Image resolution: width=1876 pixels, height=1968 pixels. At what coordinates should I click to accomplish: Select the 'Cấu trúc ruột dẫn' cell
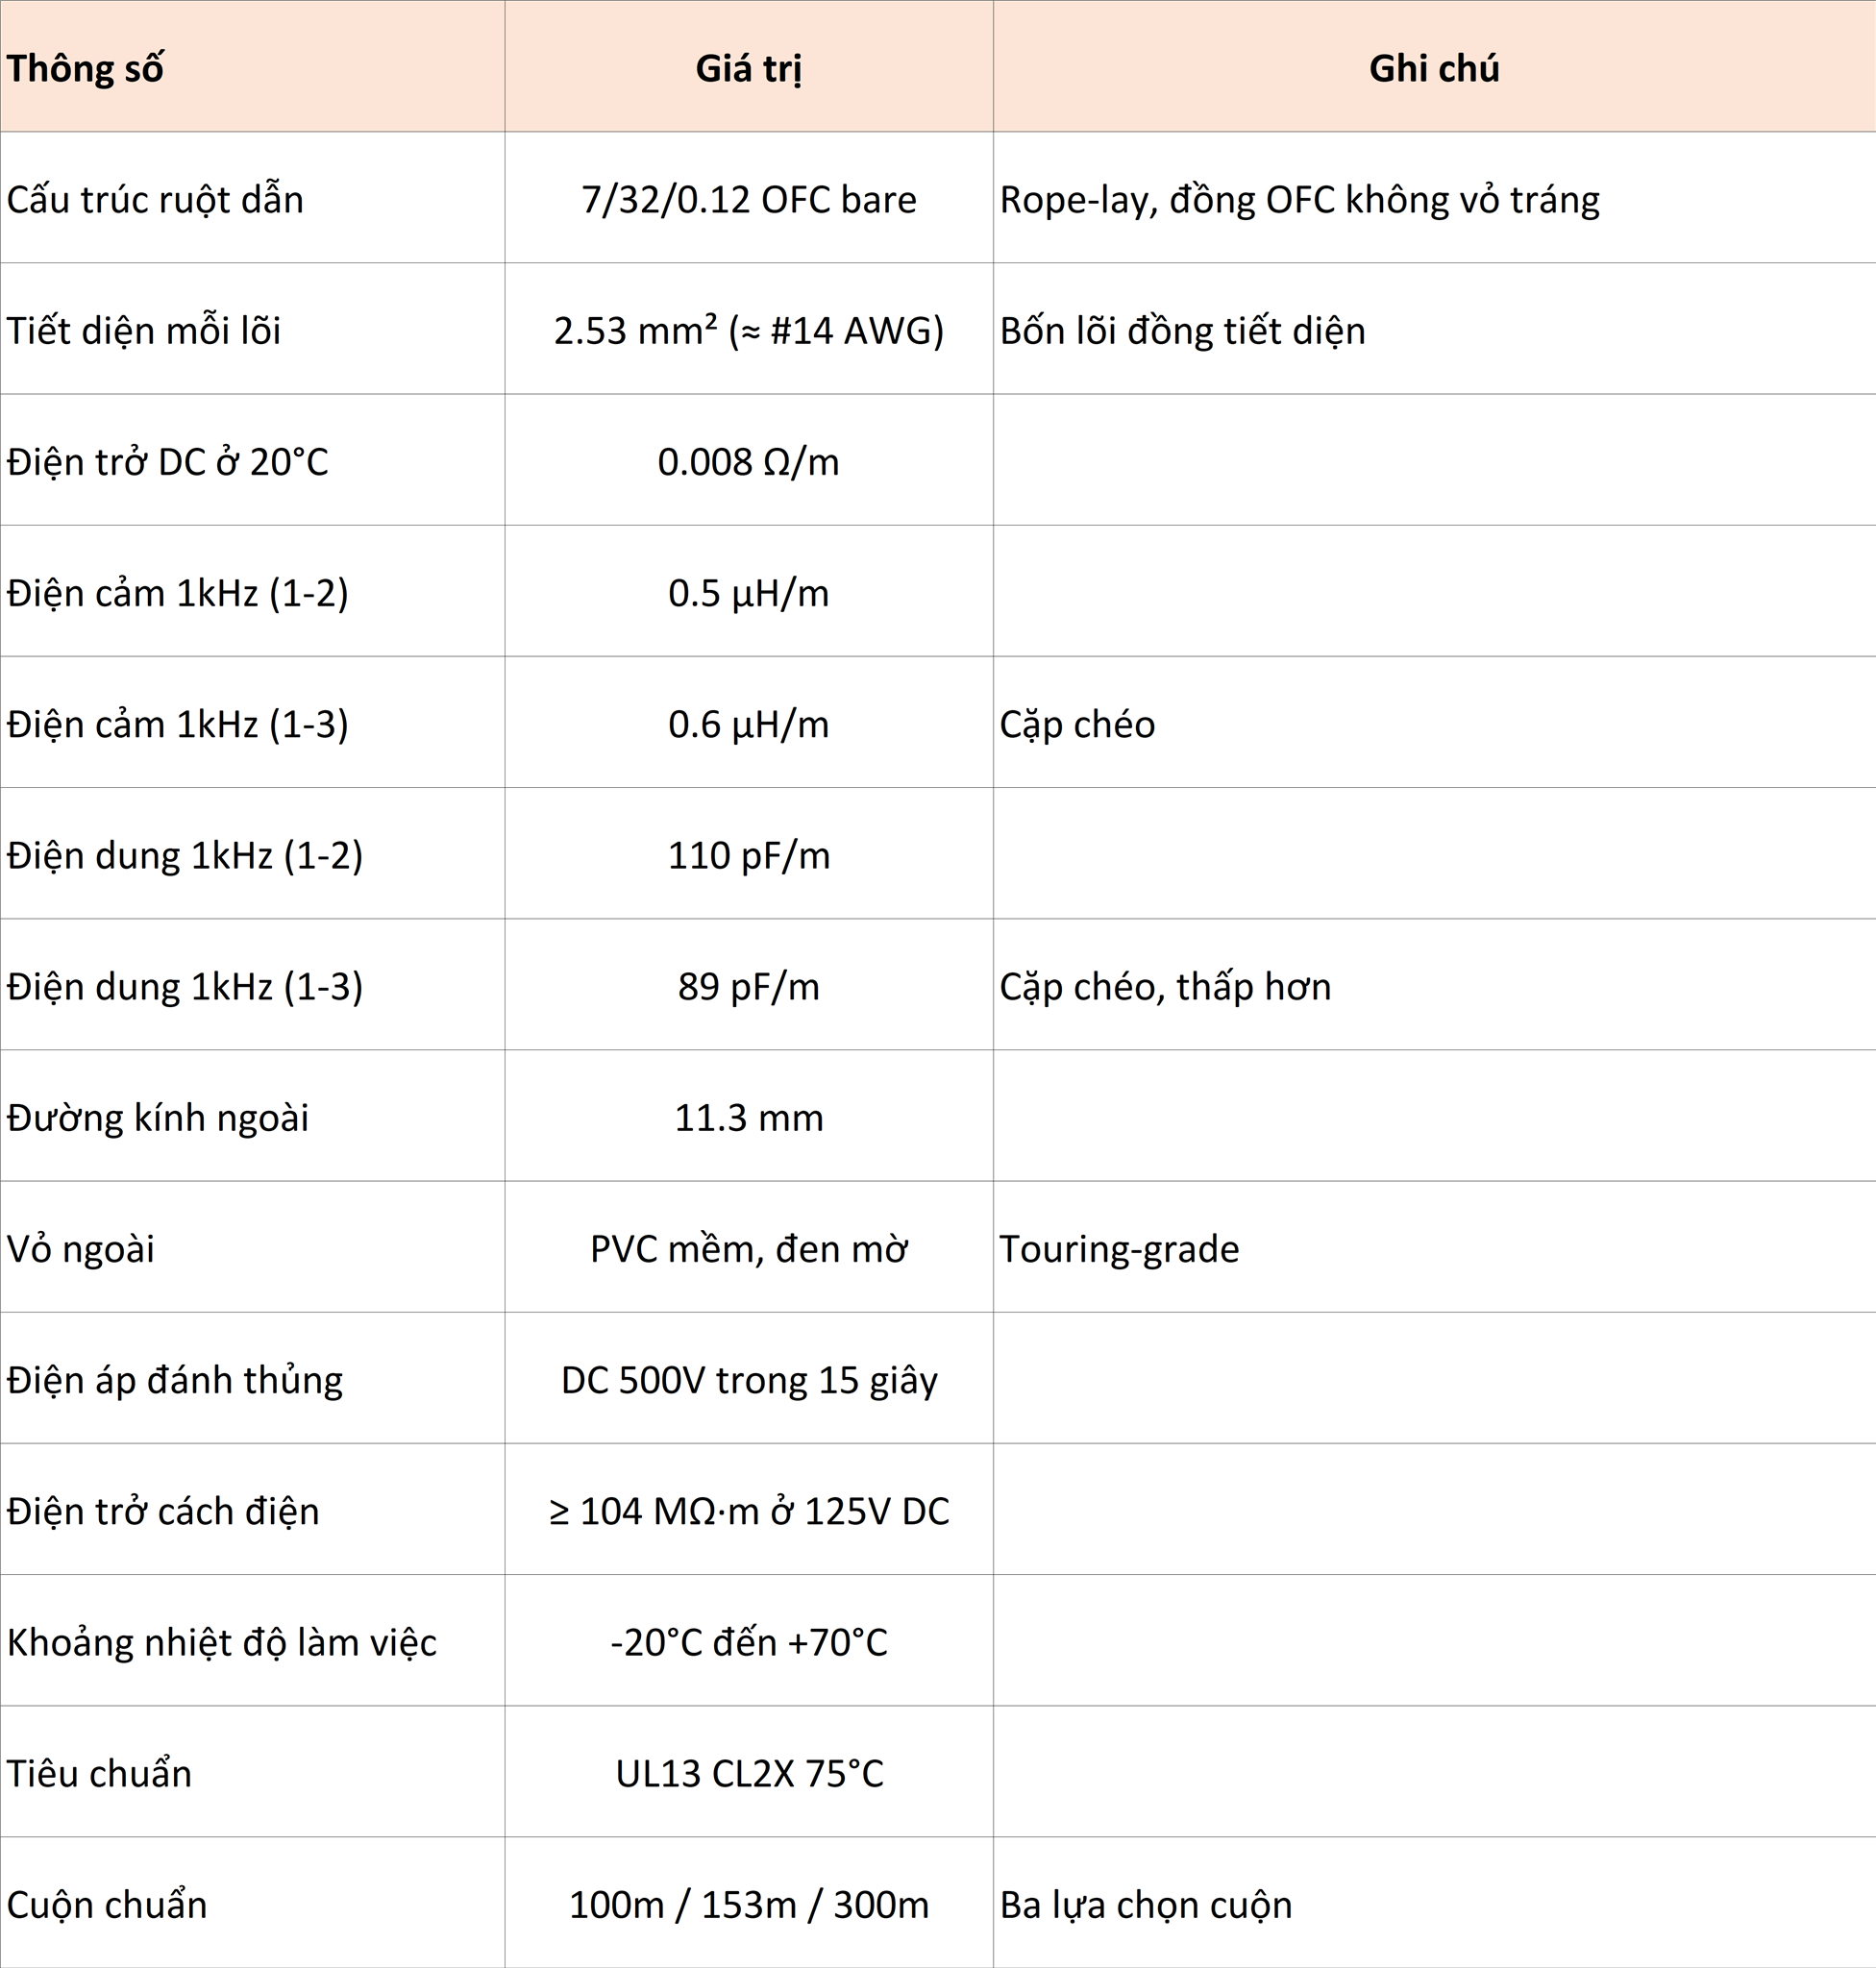(x=252, y=198)
